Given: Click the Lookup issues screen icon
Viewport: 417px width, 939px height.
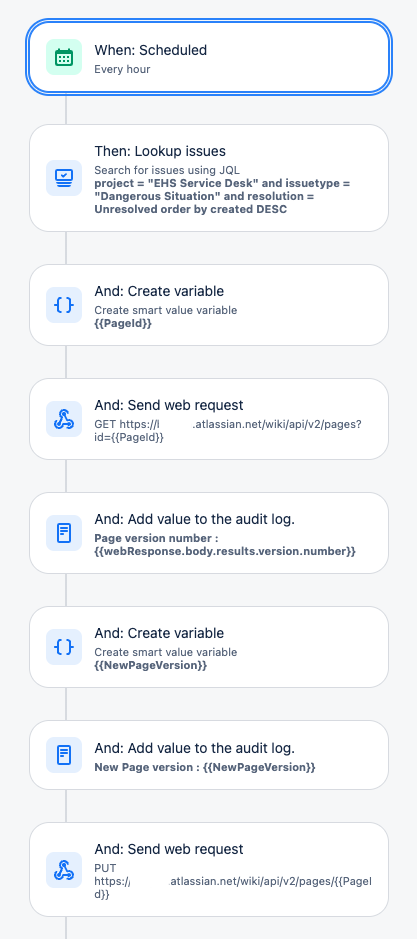Looking at the screenshot, I should tap(64, 178).
